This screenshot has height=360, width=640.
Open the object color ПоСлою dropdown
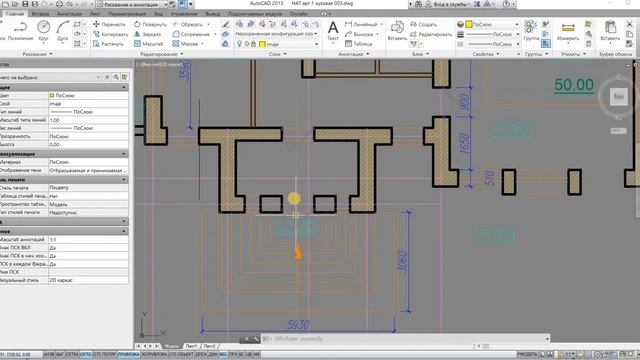pos(492,24)
